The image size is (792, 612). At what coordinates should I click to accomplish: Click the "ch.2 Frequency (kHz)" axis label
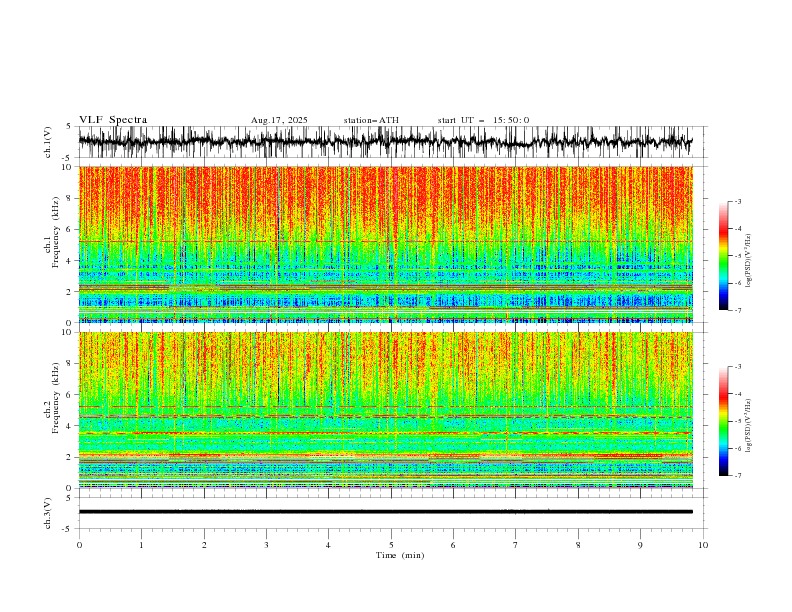pos(53,397)
